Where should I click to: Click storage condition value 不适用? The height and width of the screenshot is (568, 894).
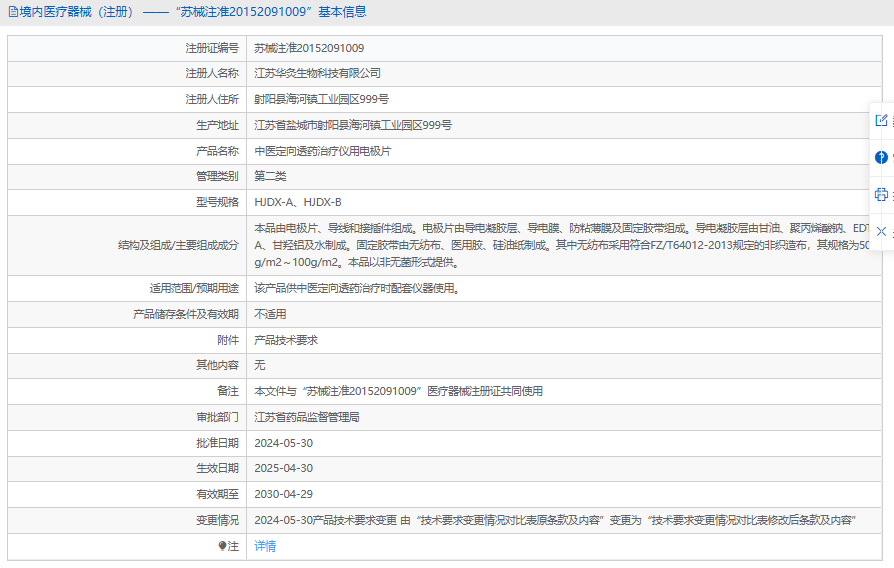[270, 314]
